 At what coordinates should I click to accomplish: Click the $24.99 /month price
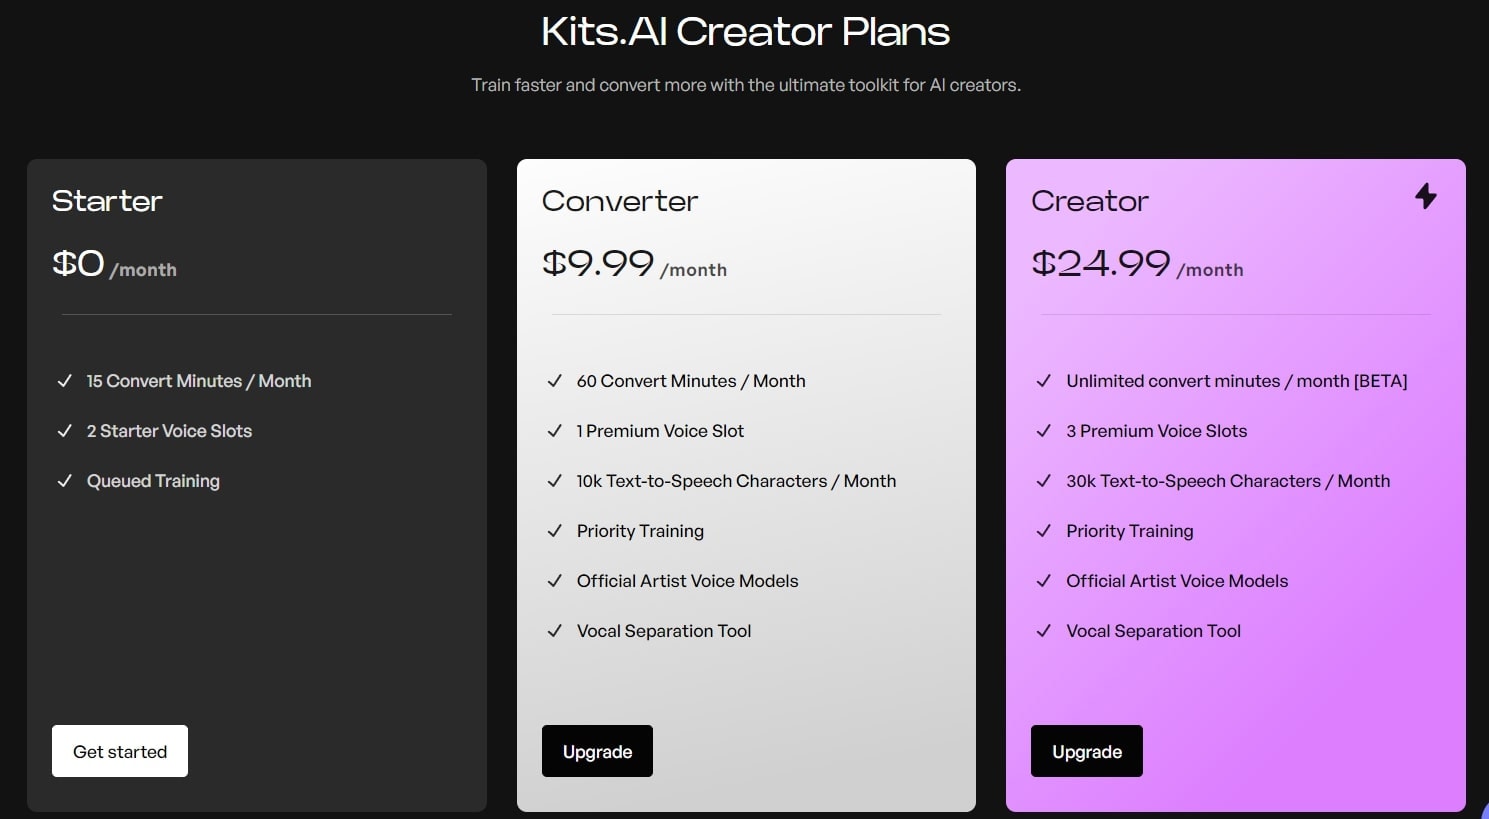click(x=1137, y=264)
